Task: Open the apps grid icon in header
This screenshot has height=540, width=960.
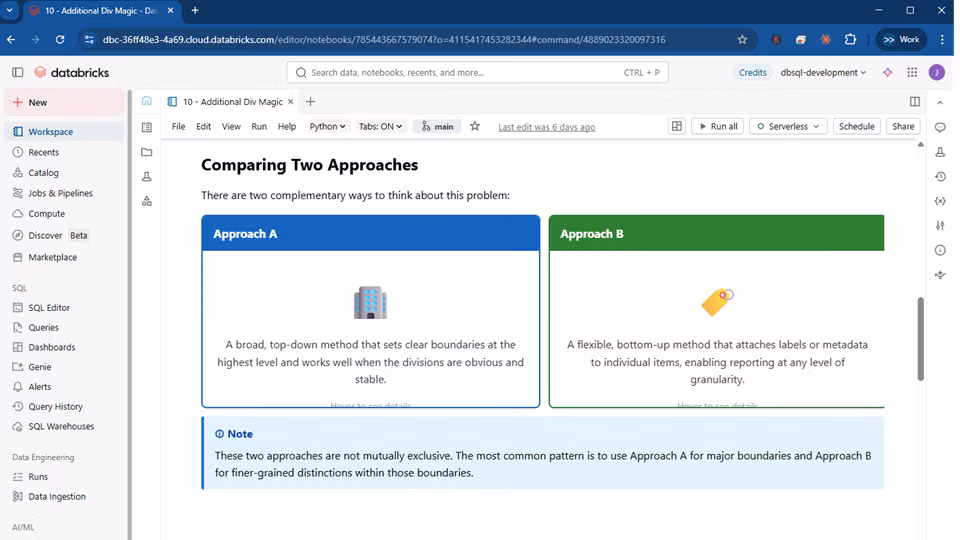Action: (x=912, y=73)
